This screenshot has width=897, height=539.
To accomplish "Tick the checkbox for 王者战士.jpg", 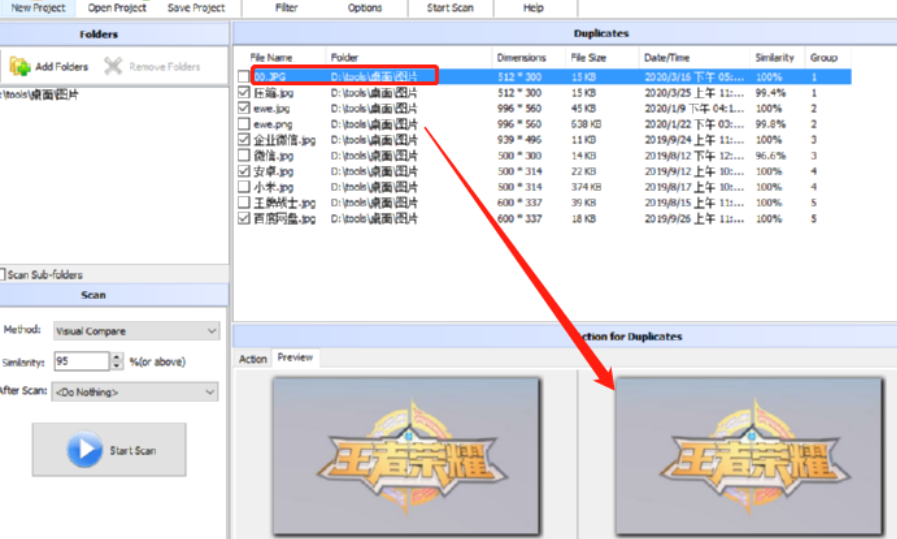I will tap(244, 203).
